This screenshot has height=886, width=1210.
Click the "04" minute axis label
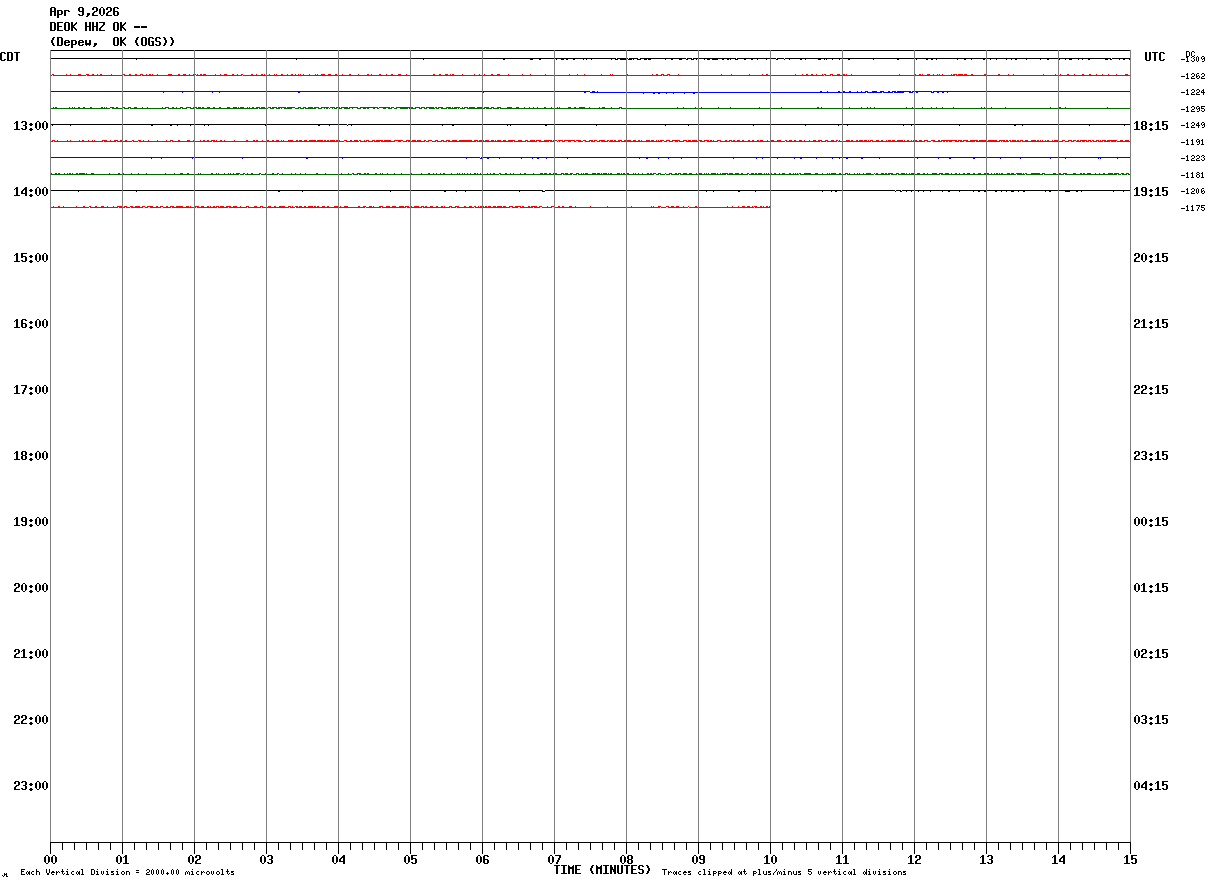338,859
